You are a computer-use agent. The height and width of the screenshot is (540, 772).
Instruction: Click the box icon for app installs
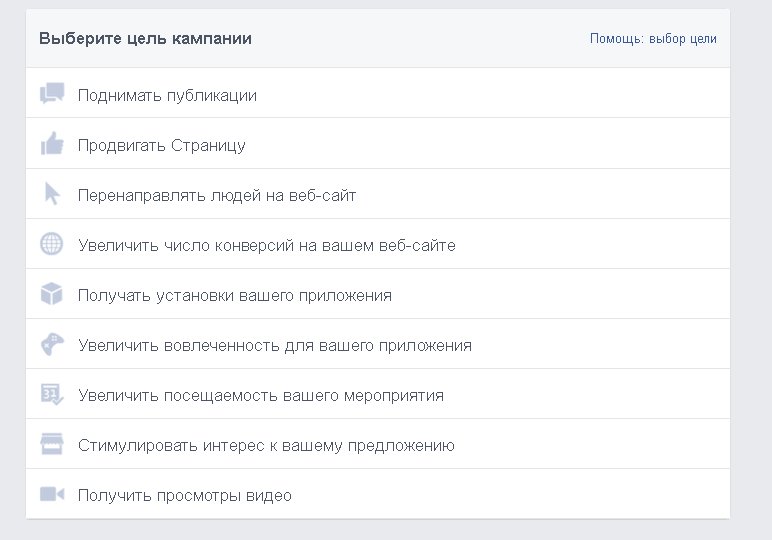pos(52,294)
